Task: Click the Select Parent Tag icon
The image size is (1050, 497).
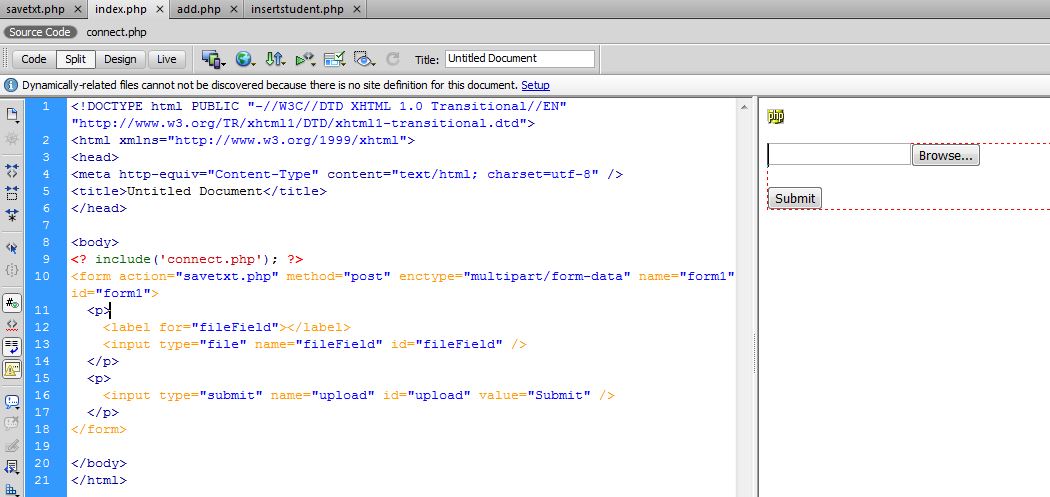Action: [12, 247]
